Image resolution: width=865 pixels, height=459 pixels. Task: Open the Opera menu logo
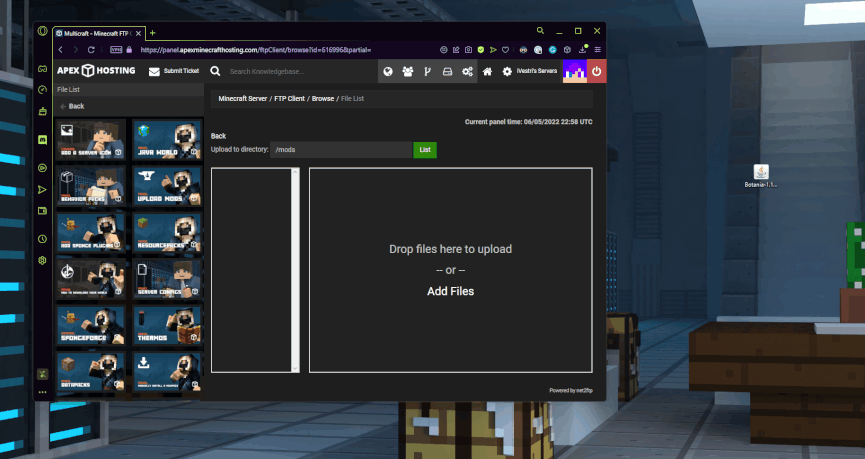pos(42,31)
